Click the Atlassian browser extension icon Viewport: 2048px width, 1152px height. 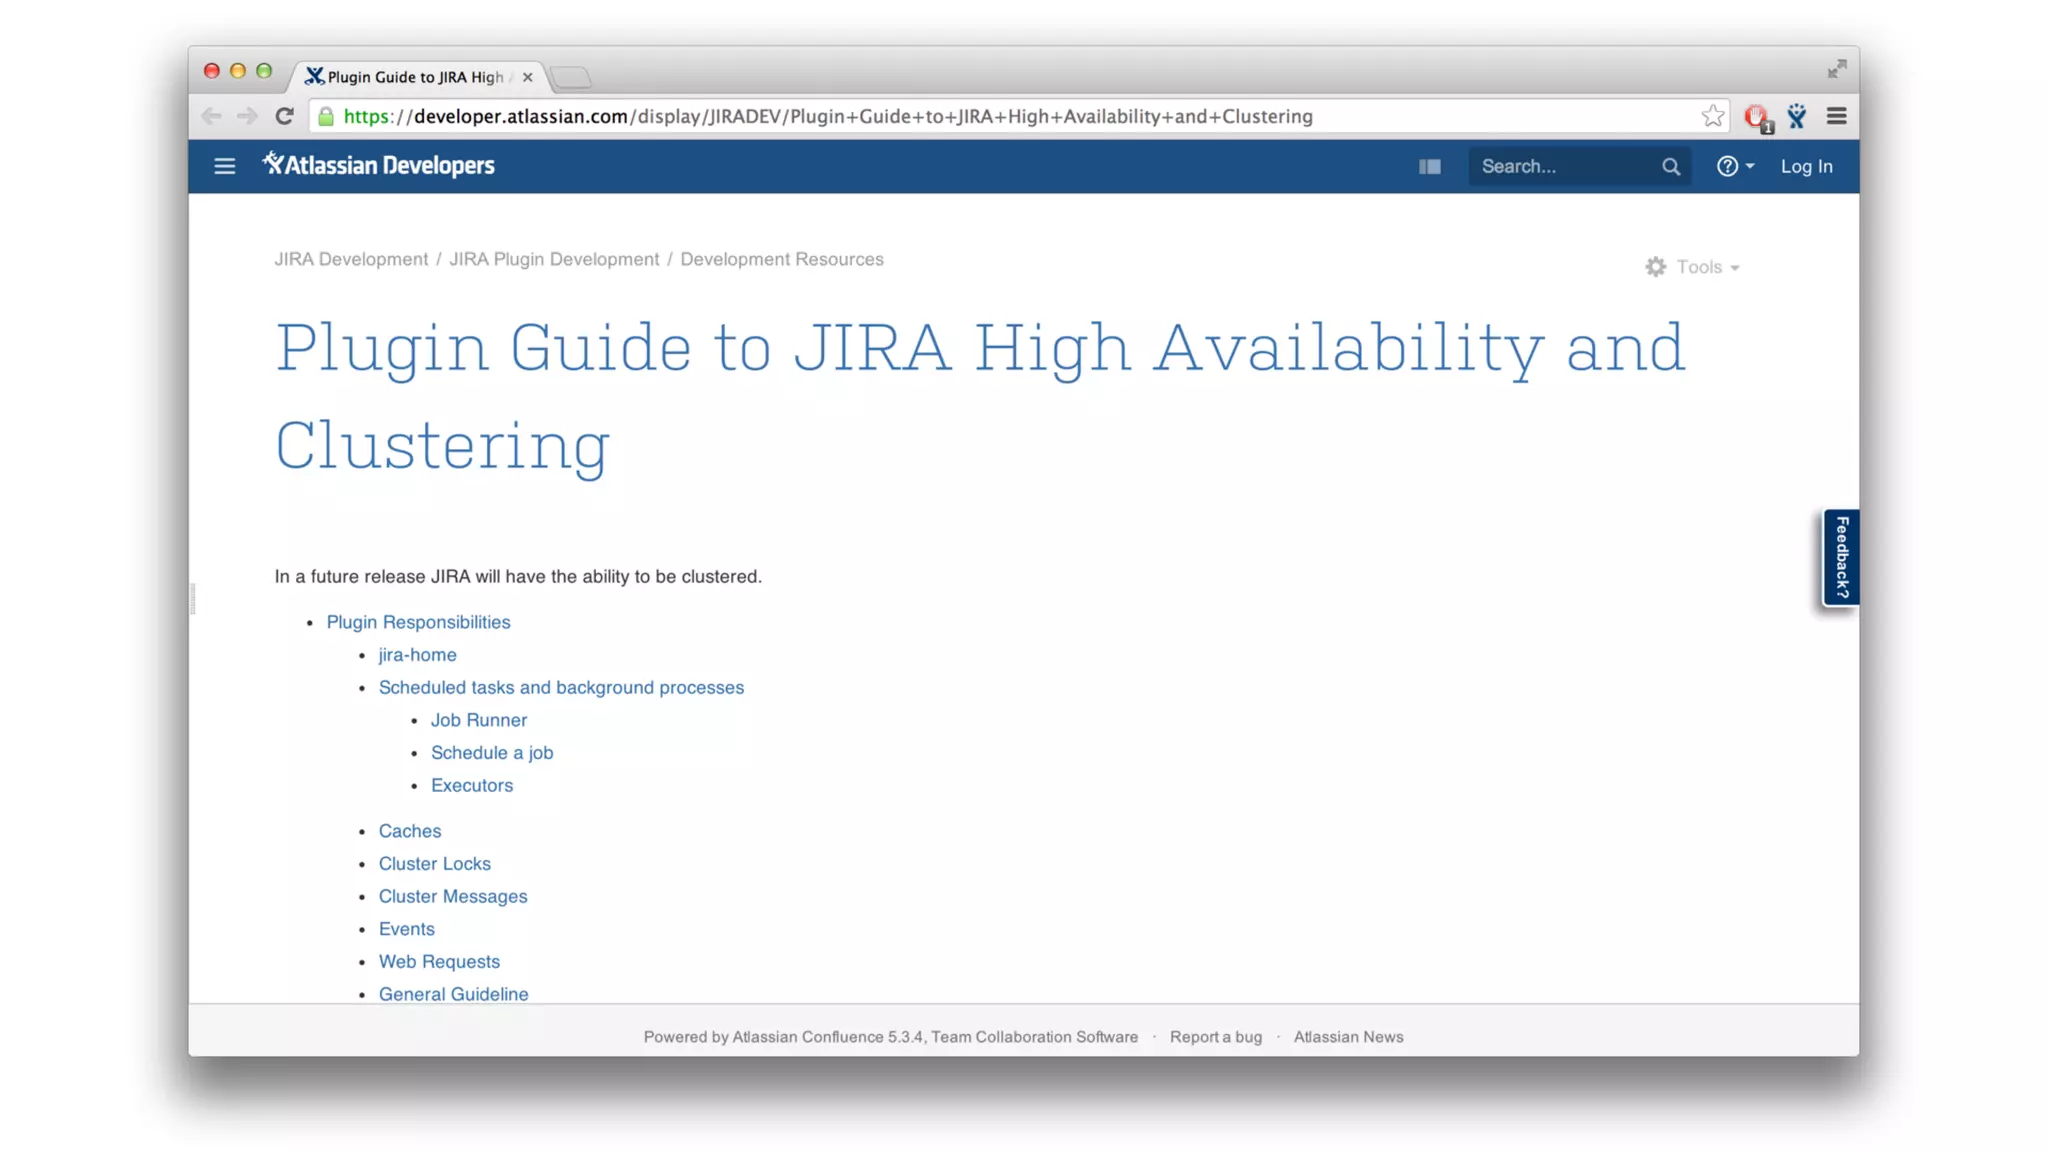1796,116
